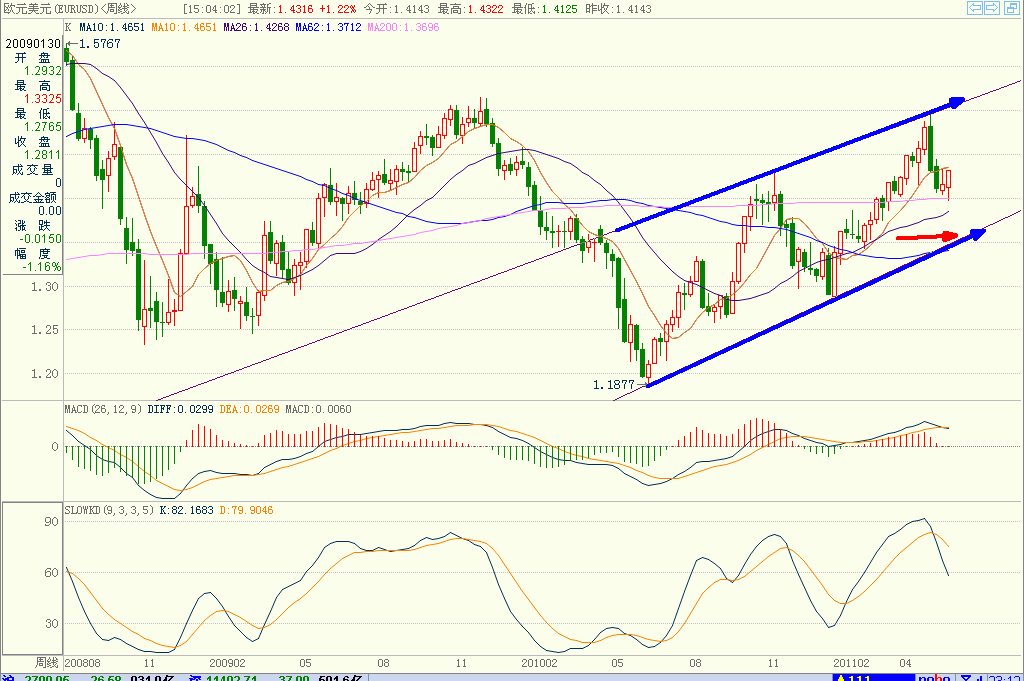Click the 30 level on SLOWKD axis
This screenshot has height=681, width=1024.
(52, 624)
